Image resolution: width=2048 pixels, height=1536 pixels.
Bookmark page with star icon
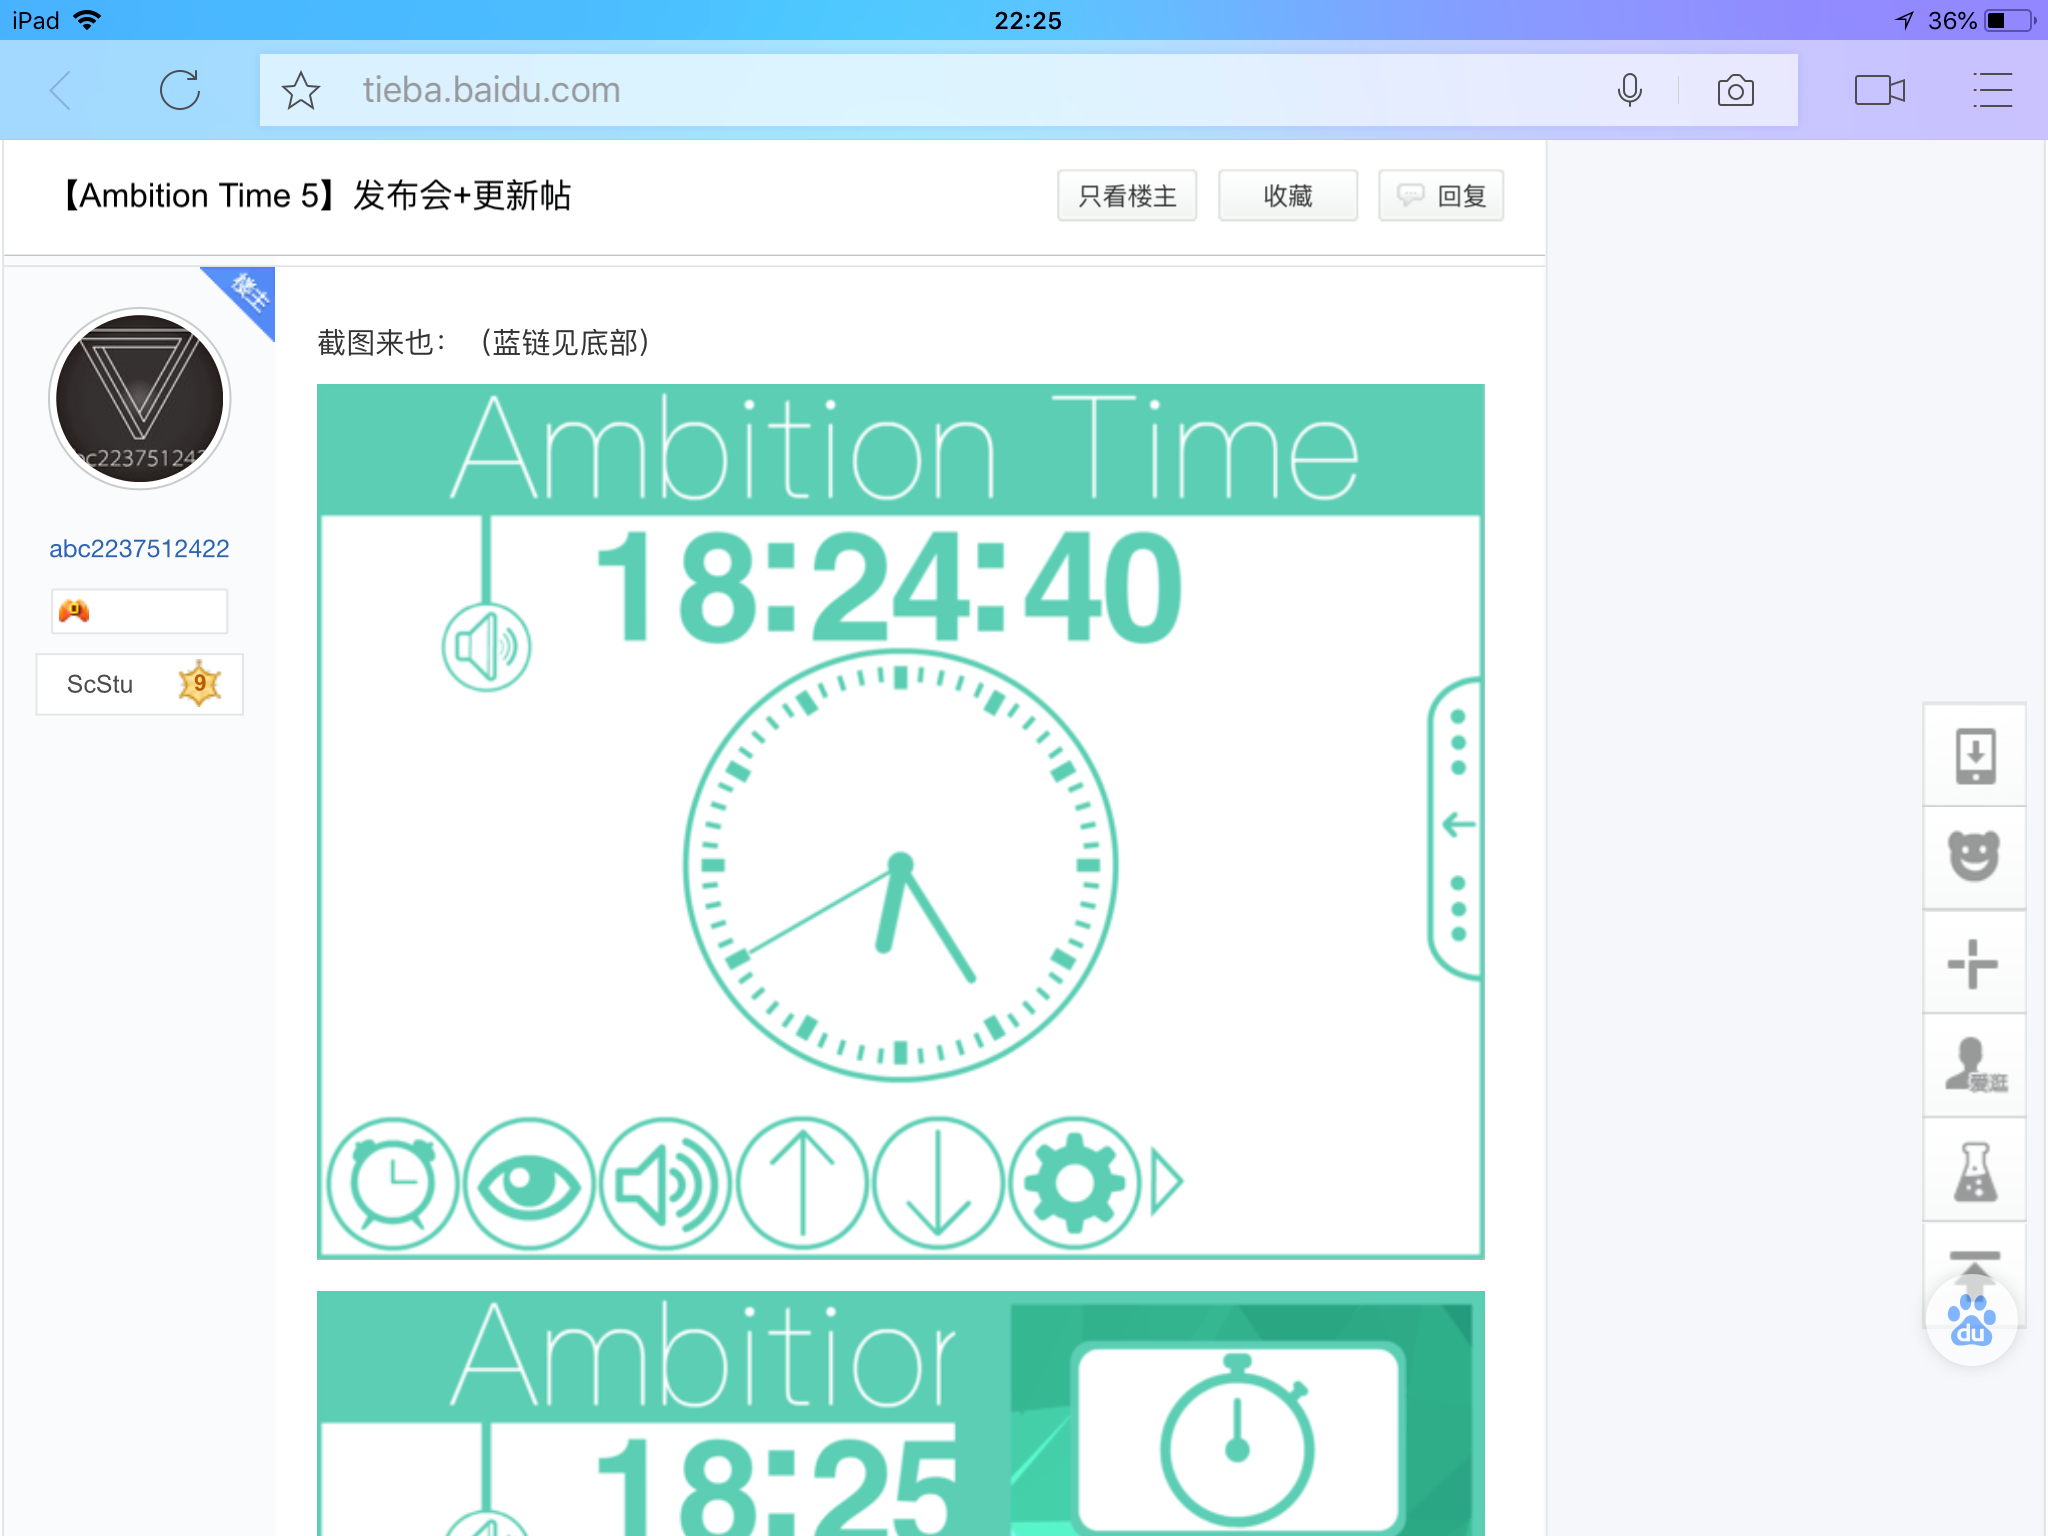(300, 91)
